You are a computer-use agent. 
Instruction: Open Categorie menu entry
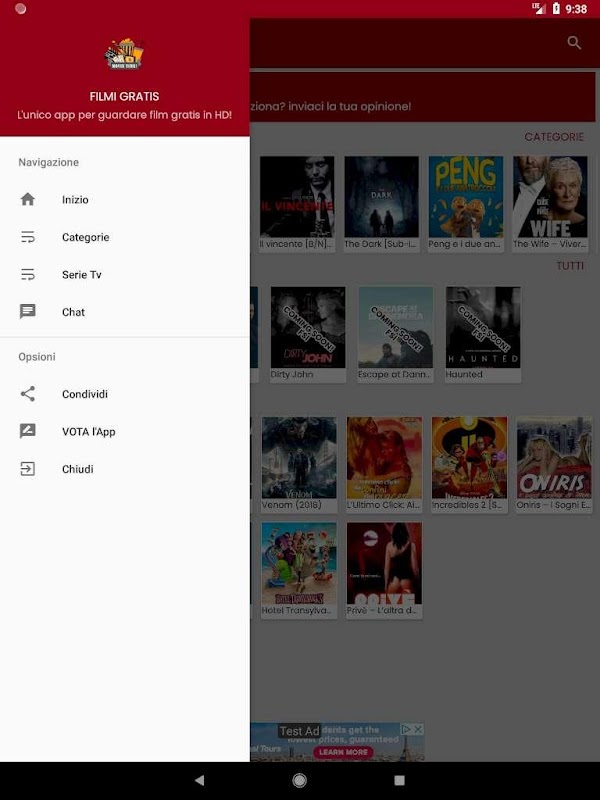click(125, 237)
